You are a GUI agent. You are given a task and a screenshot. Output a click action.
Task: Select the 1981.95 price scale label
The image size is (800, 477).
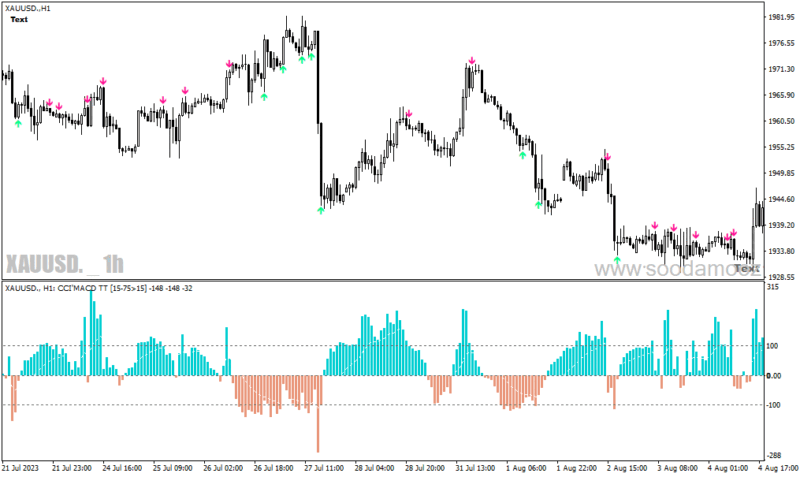pyautogui.click(x=781, y=17)
